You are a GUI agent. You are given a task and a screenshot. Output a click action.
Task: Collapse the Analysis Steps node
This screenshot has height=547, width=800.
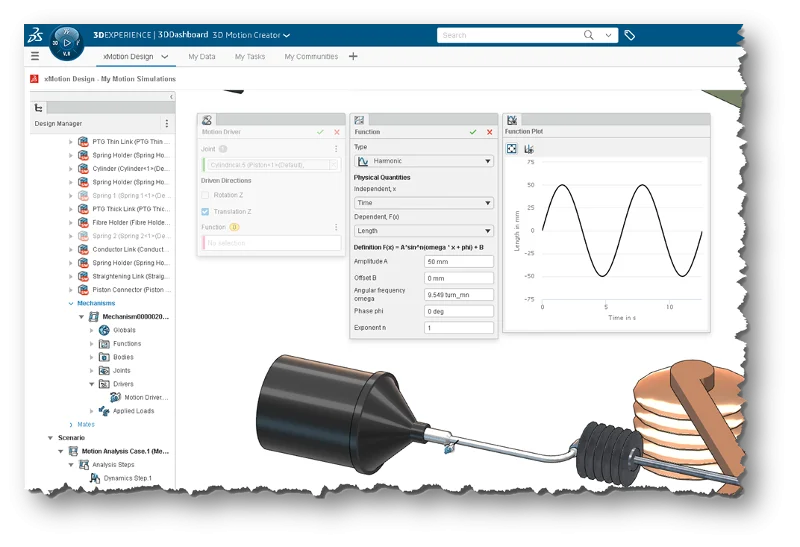tap(71, 465)
